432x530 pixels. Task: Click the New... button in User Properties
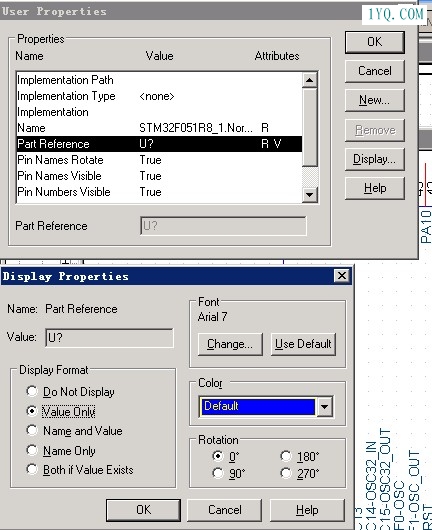[375, 100]
